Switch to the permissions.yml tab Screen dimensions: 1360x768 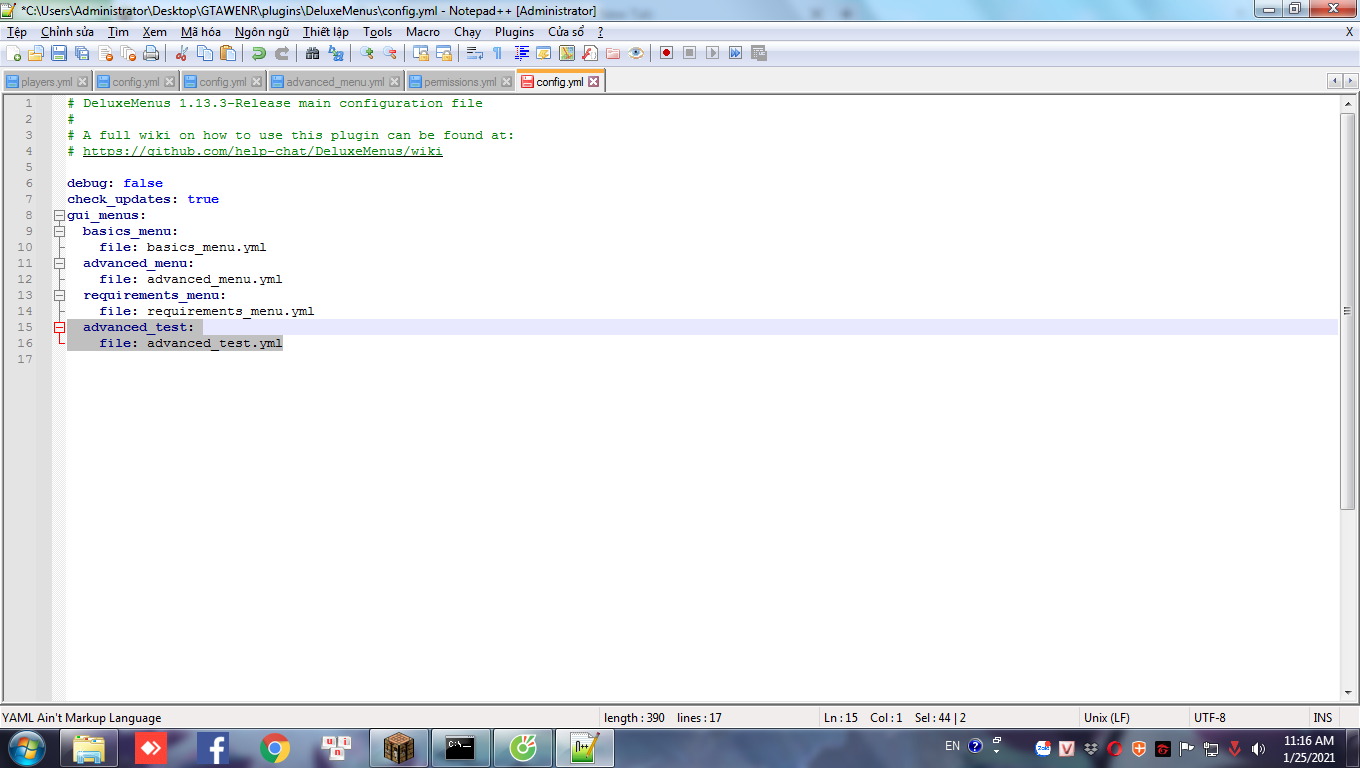pyautogui.click(x=459, y=82)
